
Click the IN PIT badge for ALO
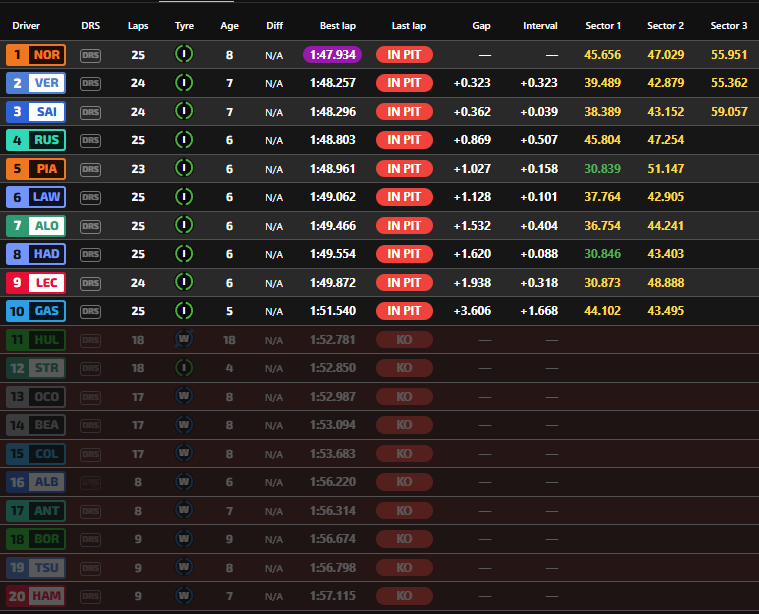click(404, 226)
